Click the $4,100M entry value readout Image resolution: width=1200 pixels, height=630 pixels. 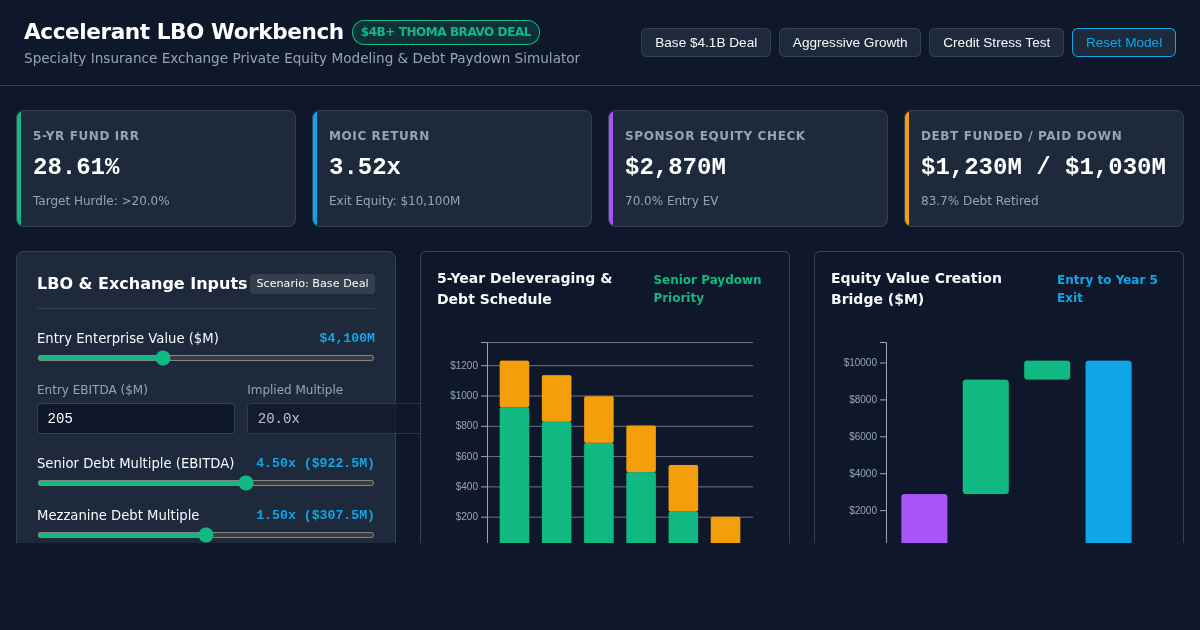(x=347, y=338)
